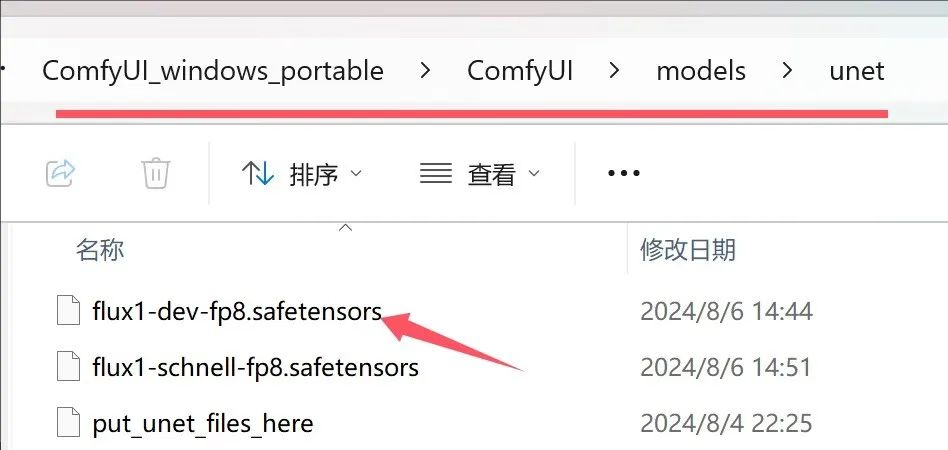Open the ComfyUI breadcrumb folder
This screenshot has height=450, width=948.
(520, 71)
